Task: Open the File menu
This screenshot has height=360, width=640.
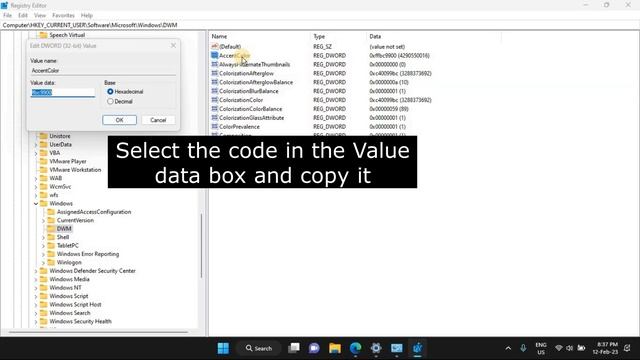Action: 8,16
